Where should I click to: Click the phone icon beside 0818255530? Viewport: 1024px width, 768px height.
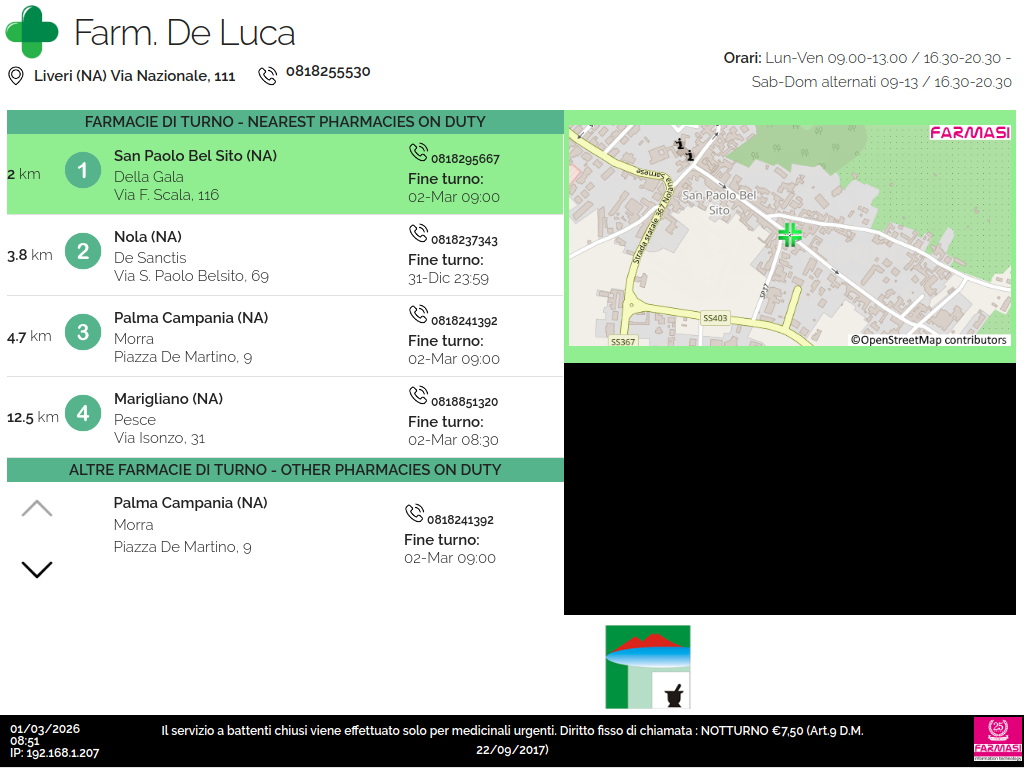(267, 76)
